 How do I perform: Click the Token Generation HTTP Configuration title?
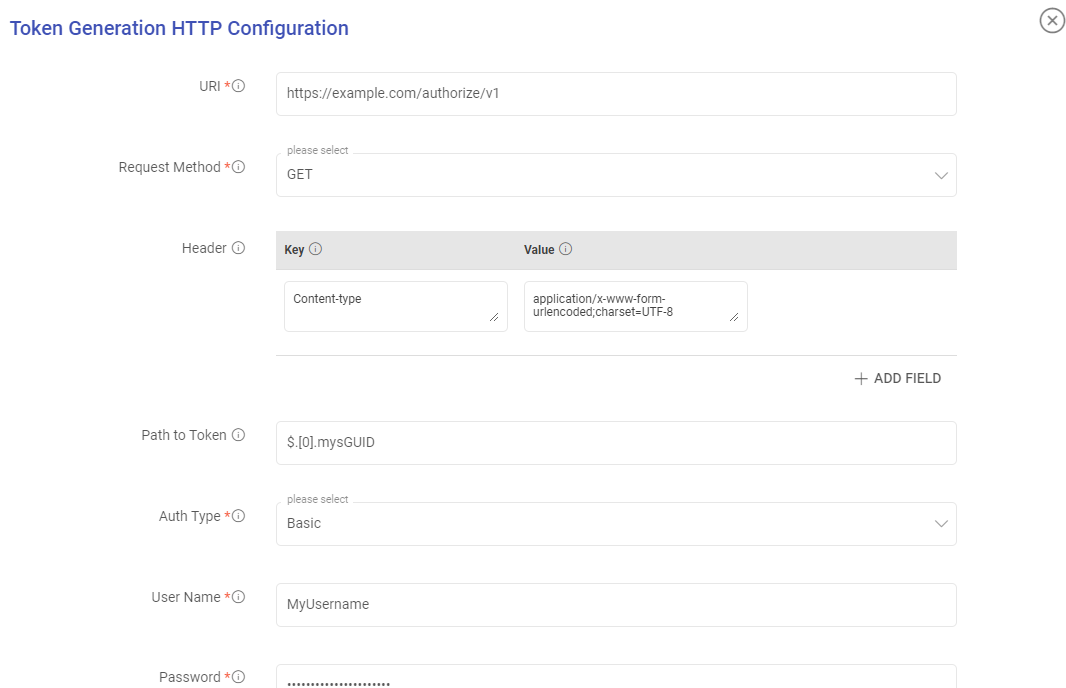179,28
